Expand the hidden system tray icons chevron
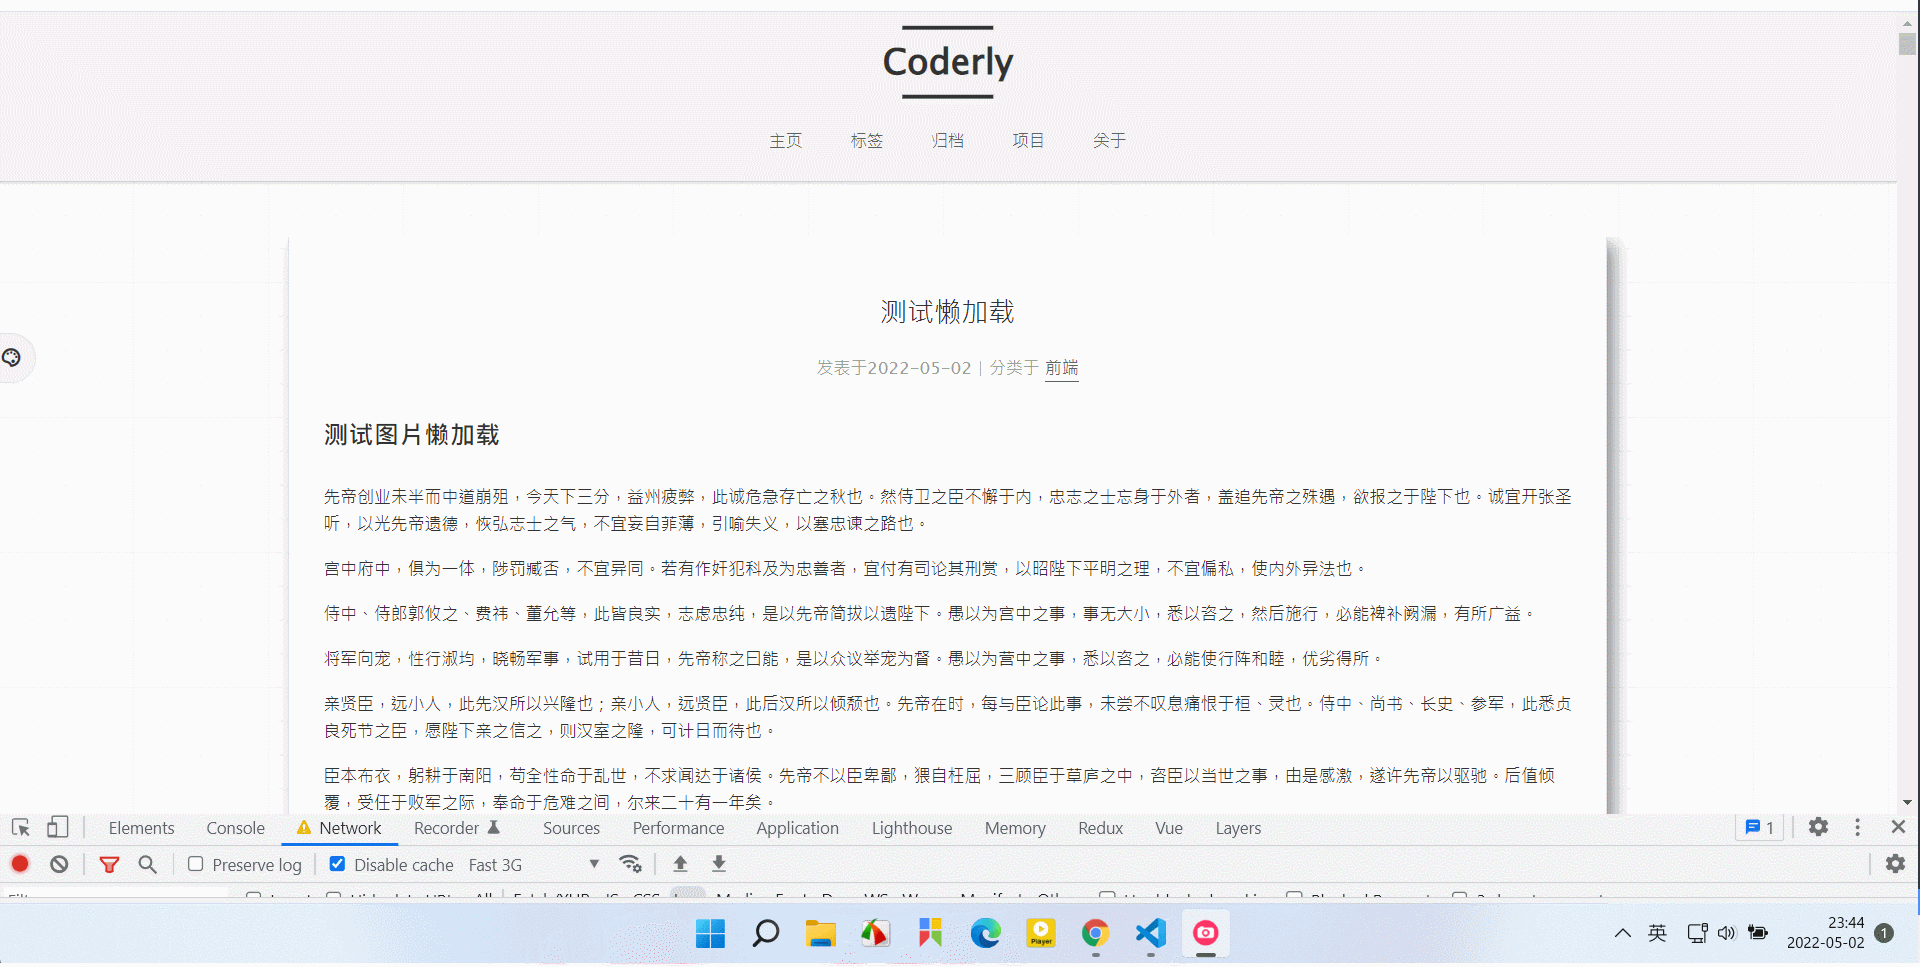Image resolution: width=1920 pixels, height=967 pixels. coord(1622,933)
